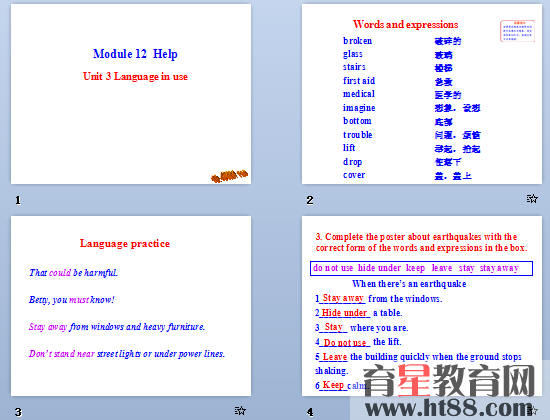
Task: Click the 'Hide under' answer on slide 4
Action: (344, 313)
